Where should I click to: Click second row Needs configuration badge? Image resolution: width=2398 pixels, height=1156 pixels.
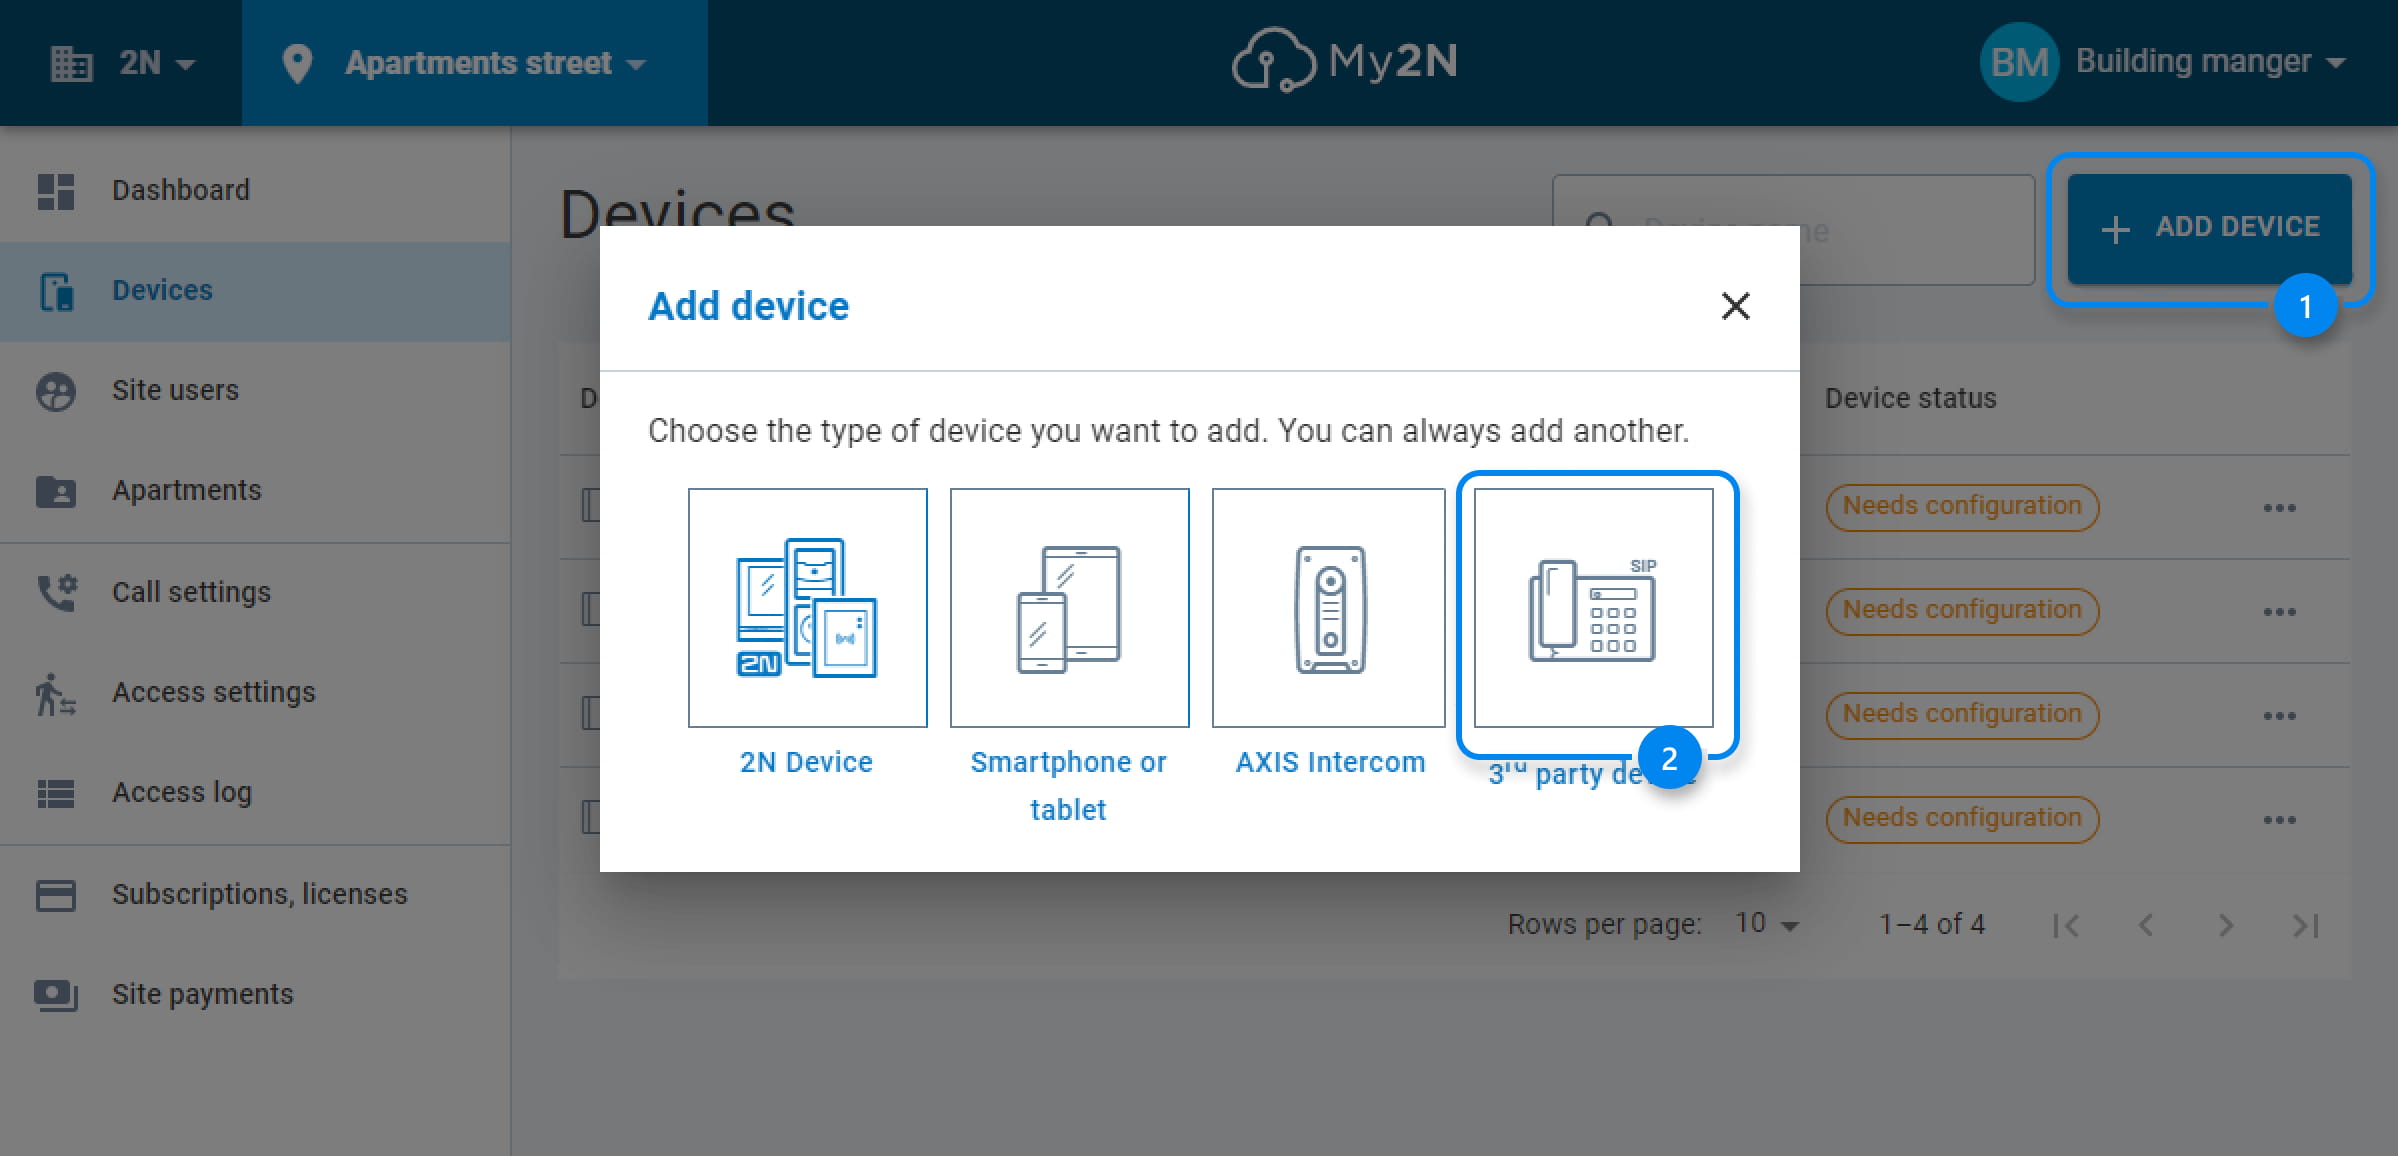(1962, 611)
